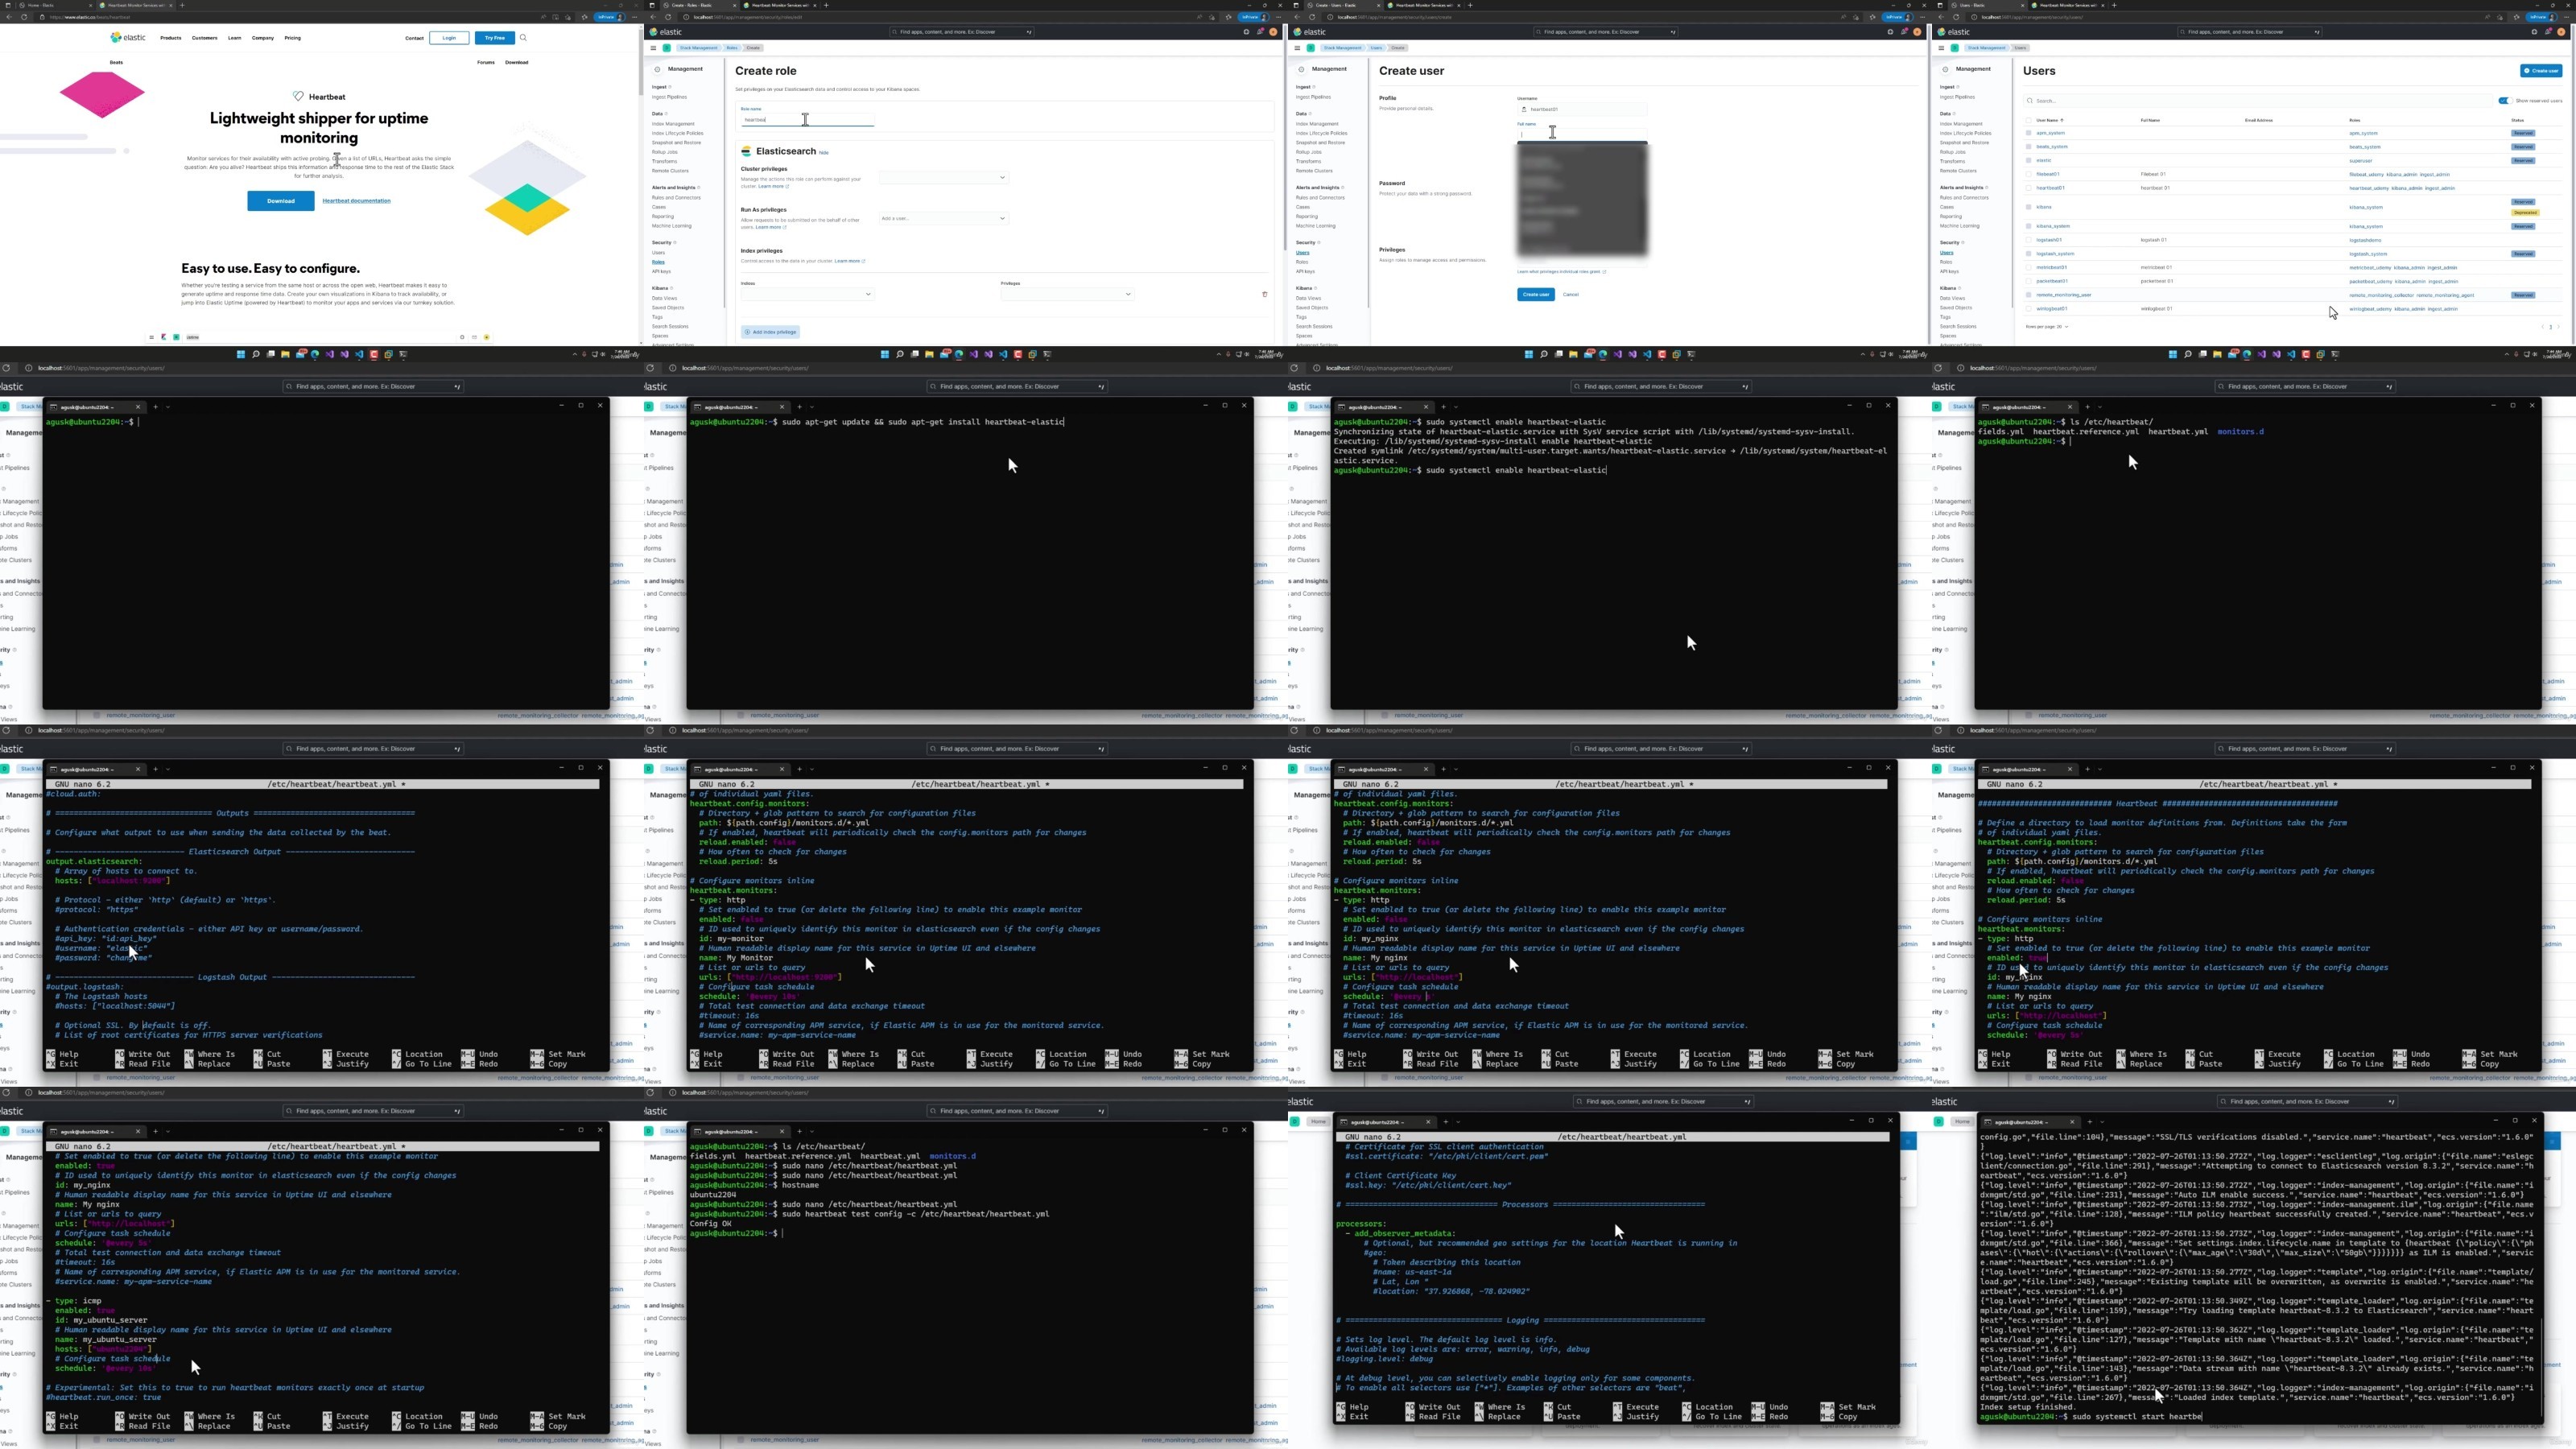
Task: Click the search magnifier icon on elastic.co header
Action: tap(523, 38)
